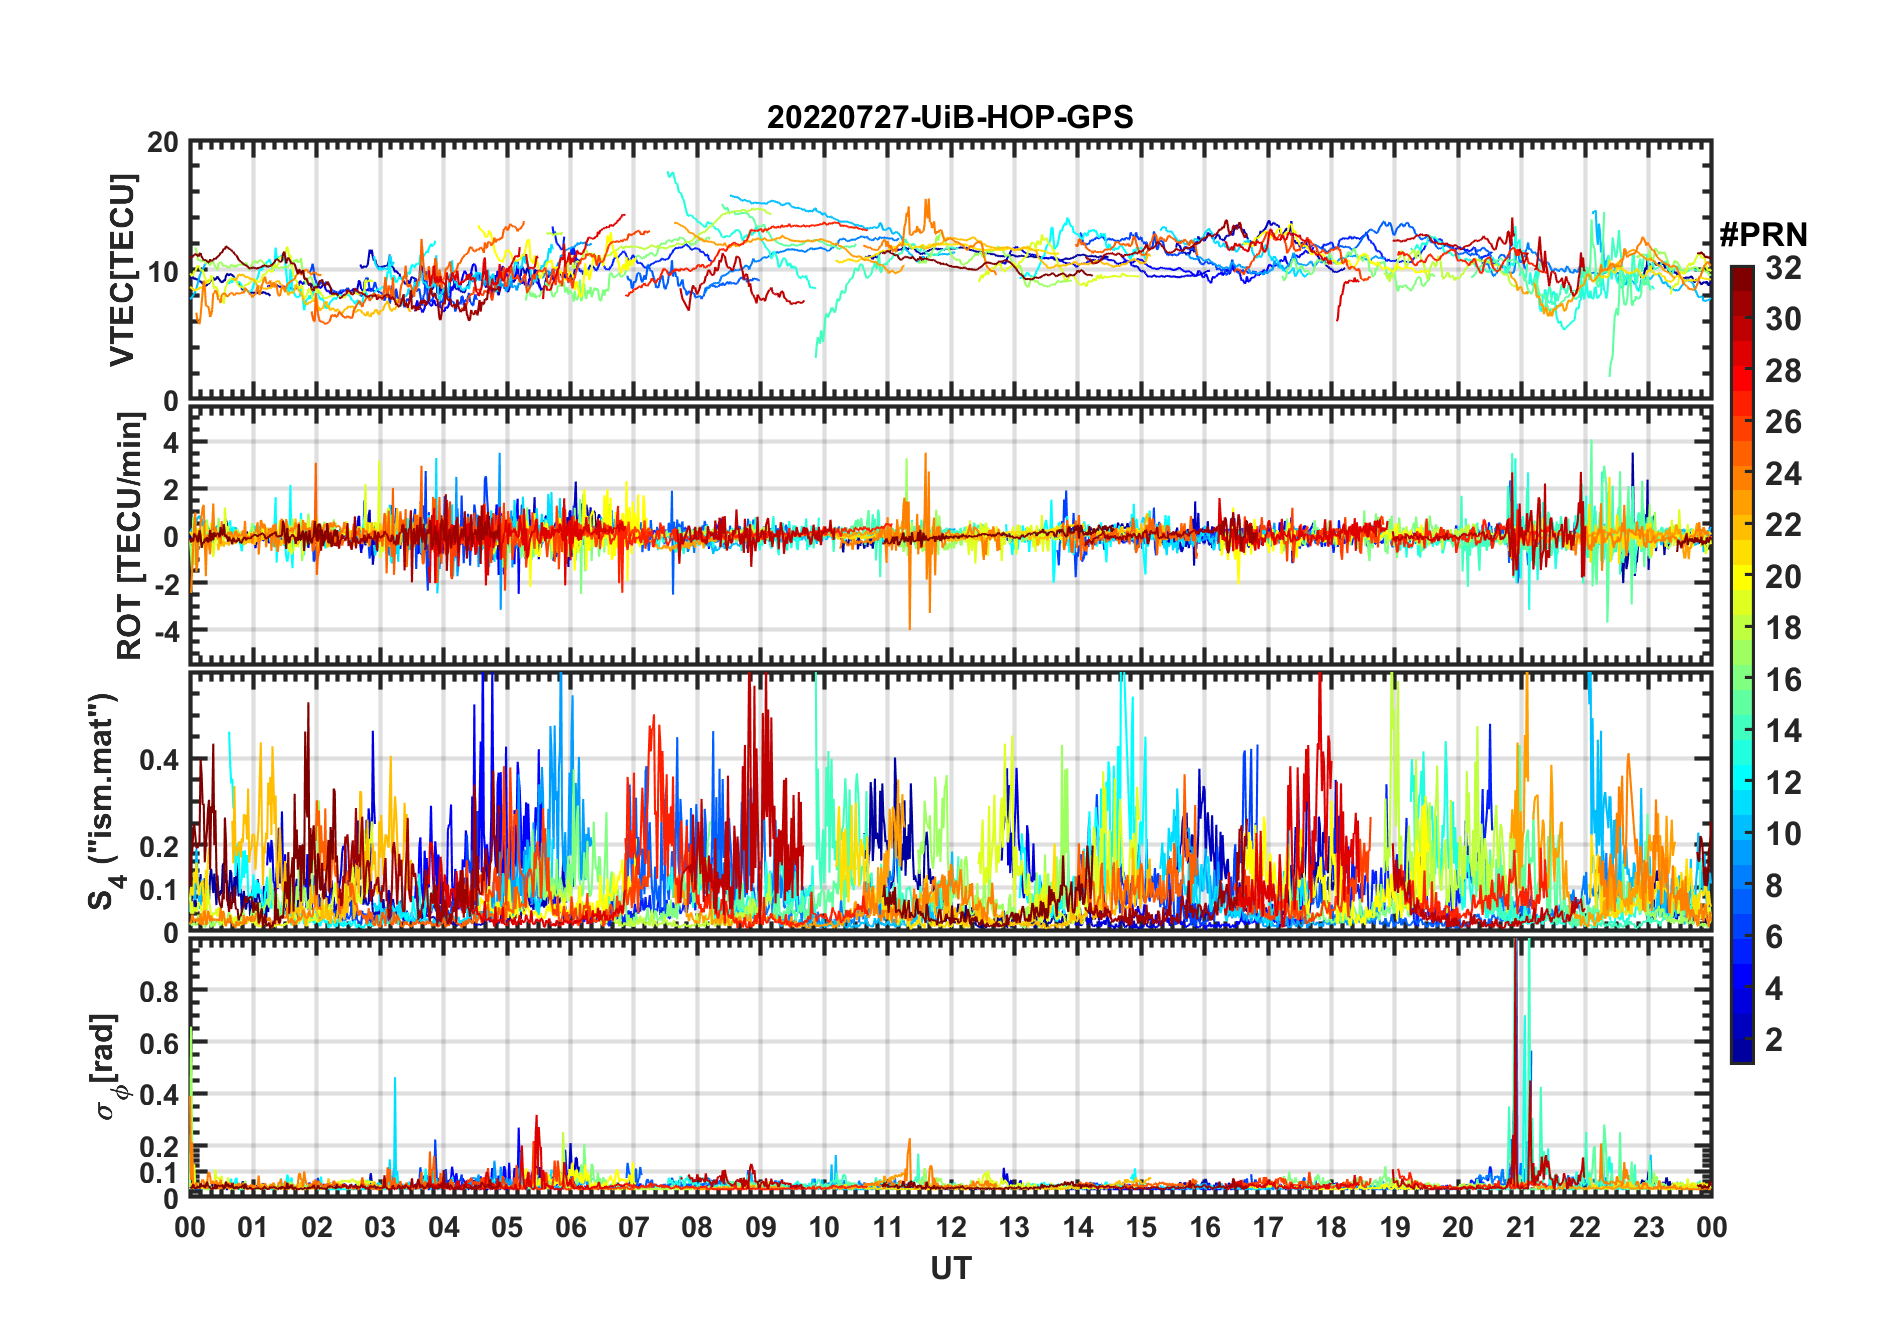Click colorbar tick label 30
1902x1330 pixels.
[1783, 319]
